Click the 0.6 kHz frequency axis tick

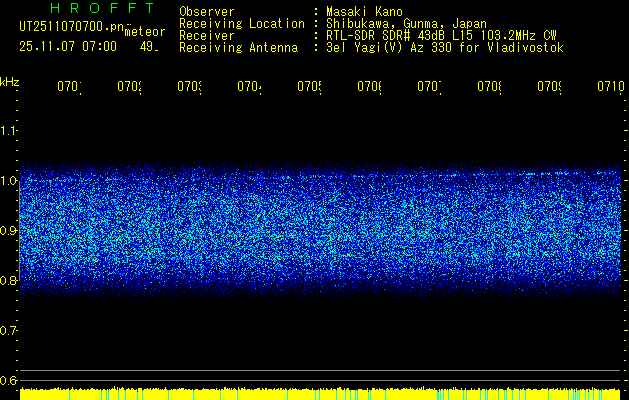(9, 380)
